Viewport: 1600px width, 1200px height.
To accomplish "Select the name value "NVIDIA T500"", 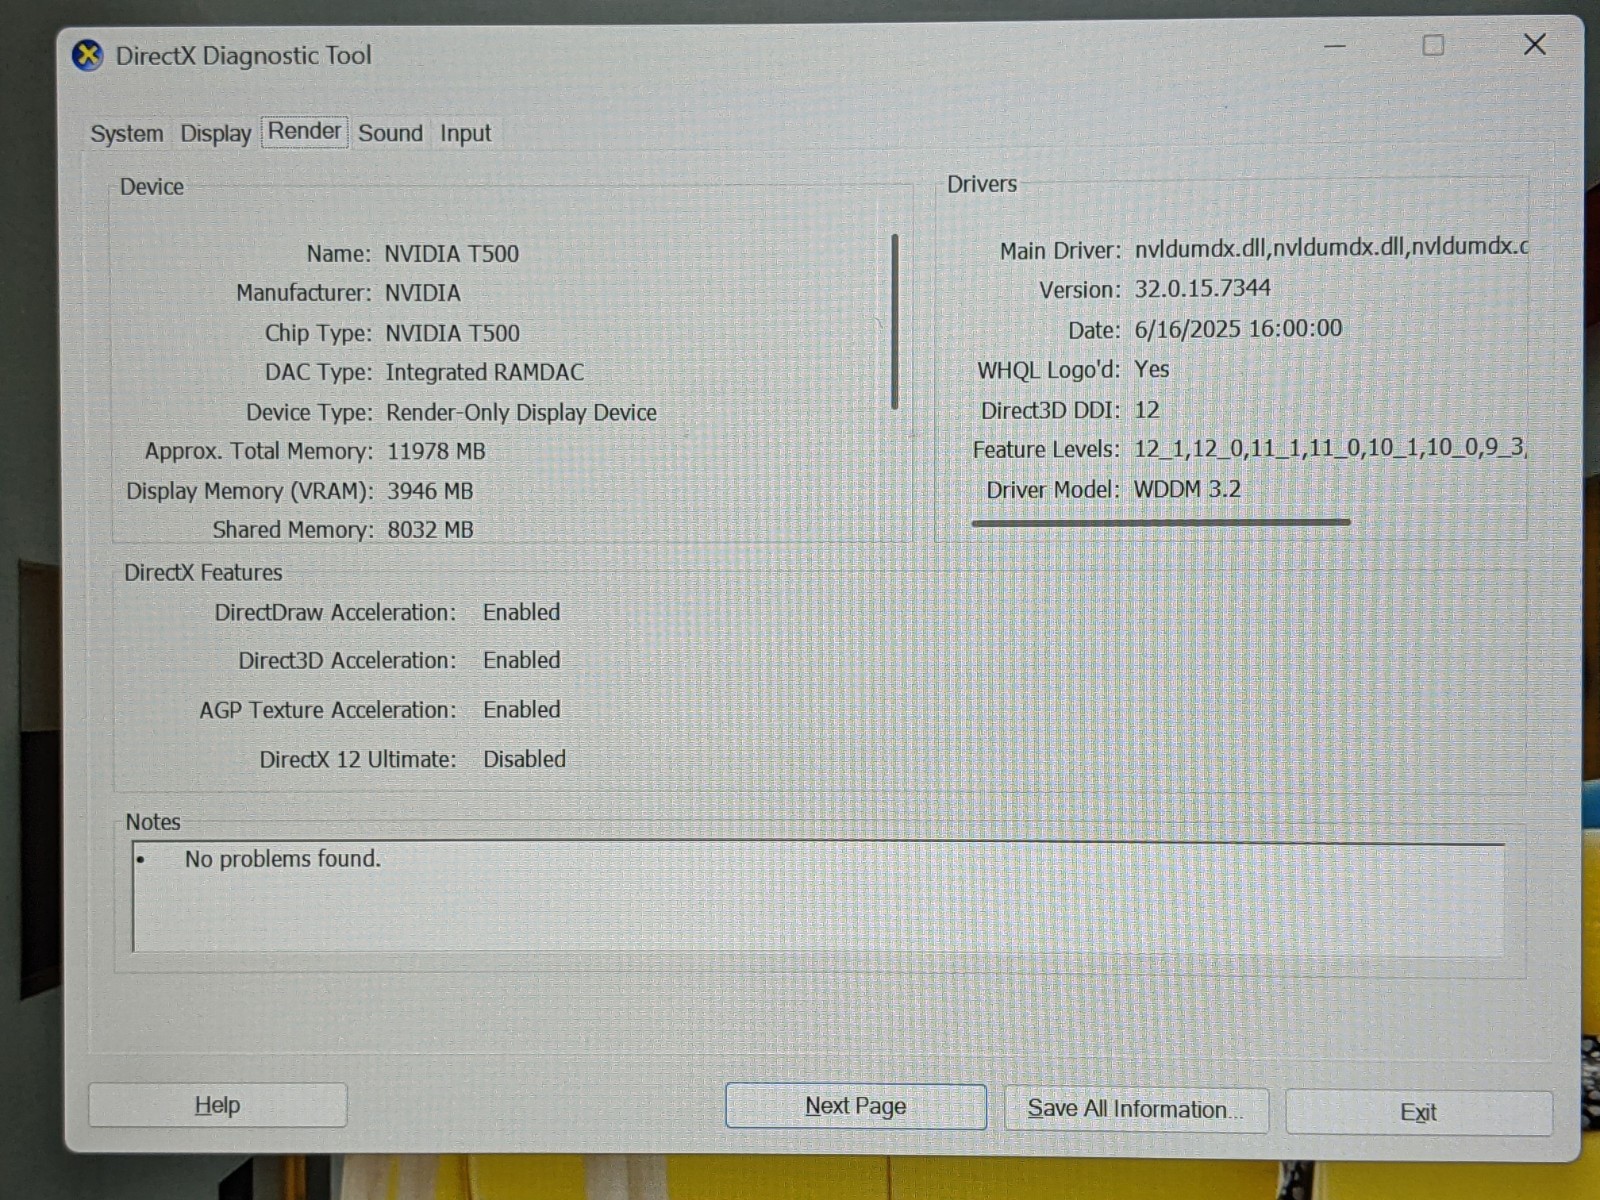I will click(x=452, y=254).
